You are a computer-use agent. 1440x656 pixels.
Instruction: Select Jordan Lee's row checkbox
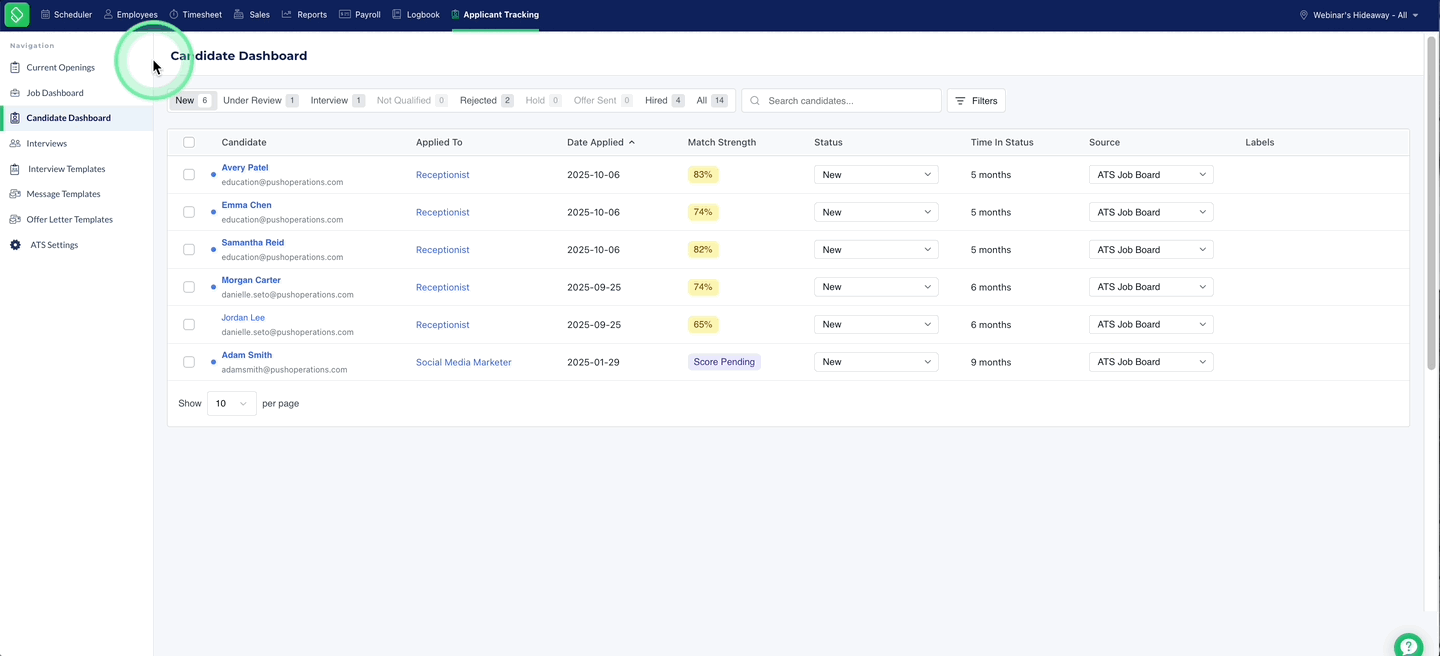189,325
